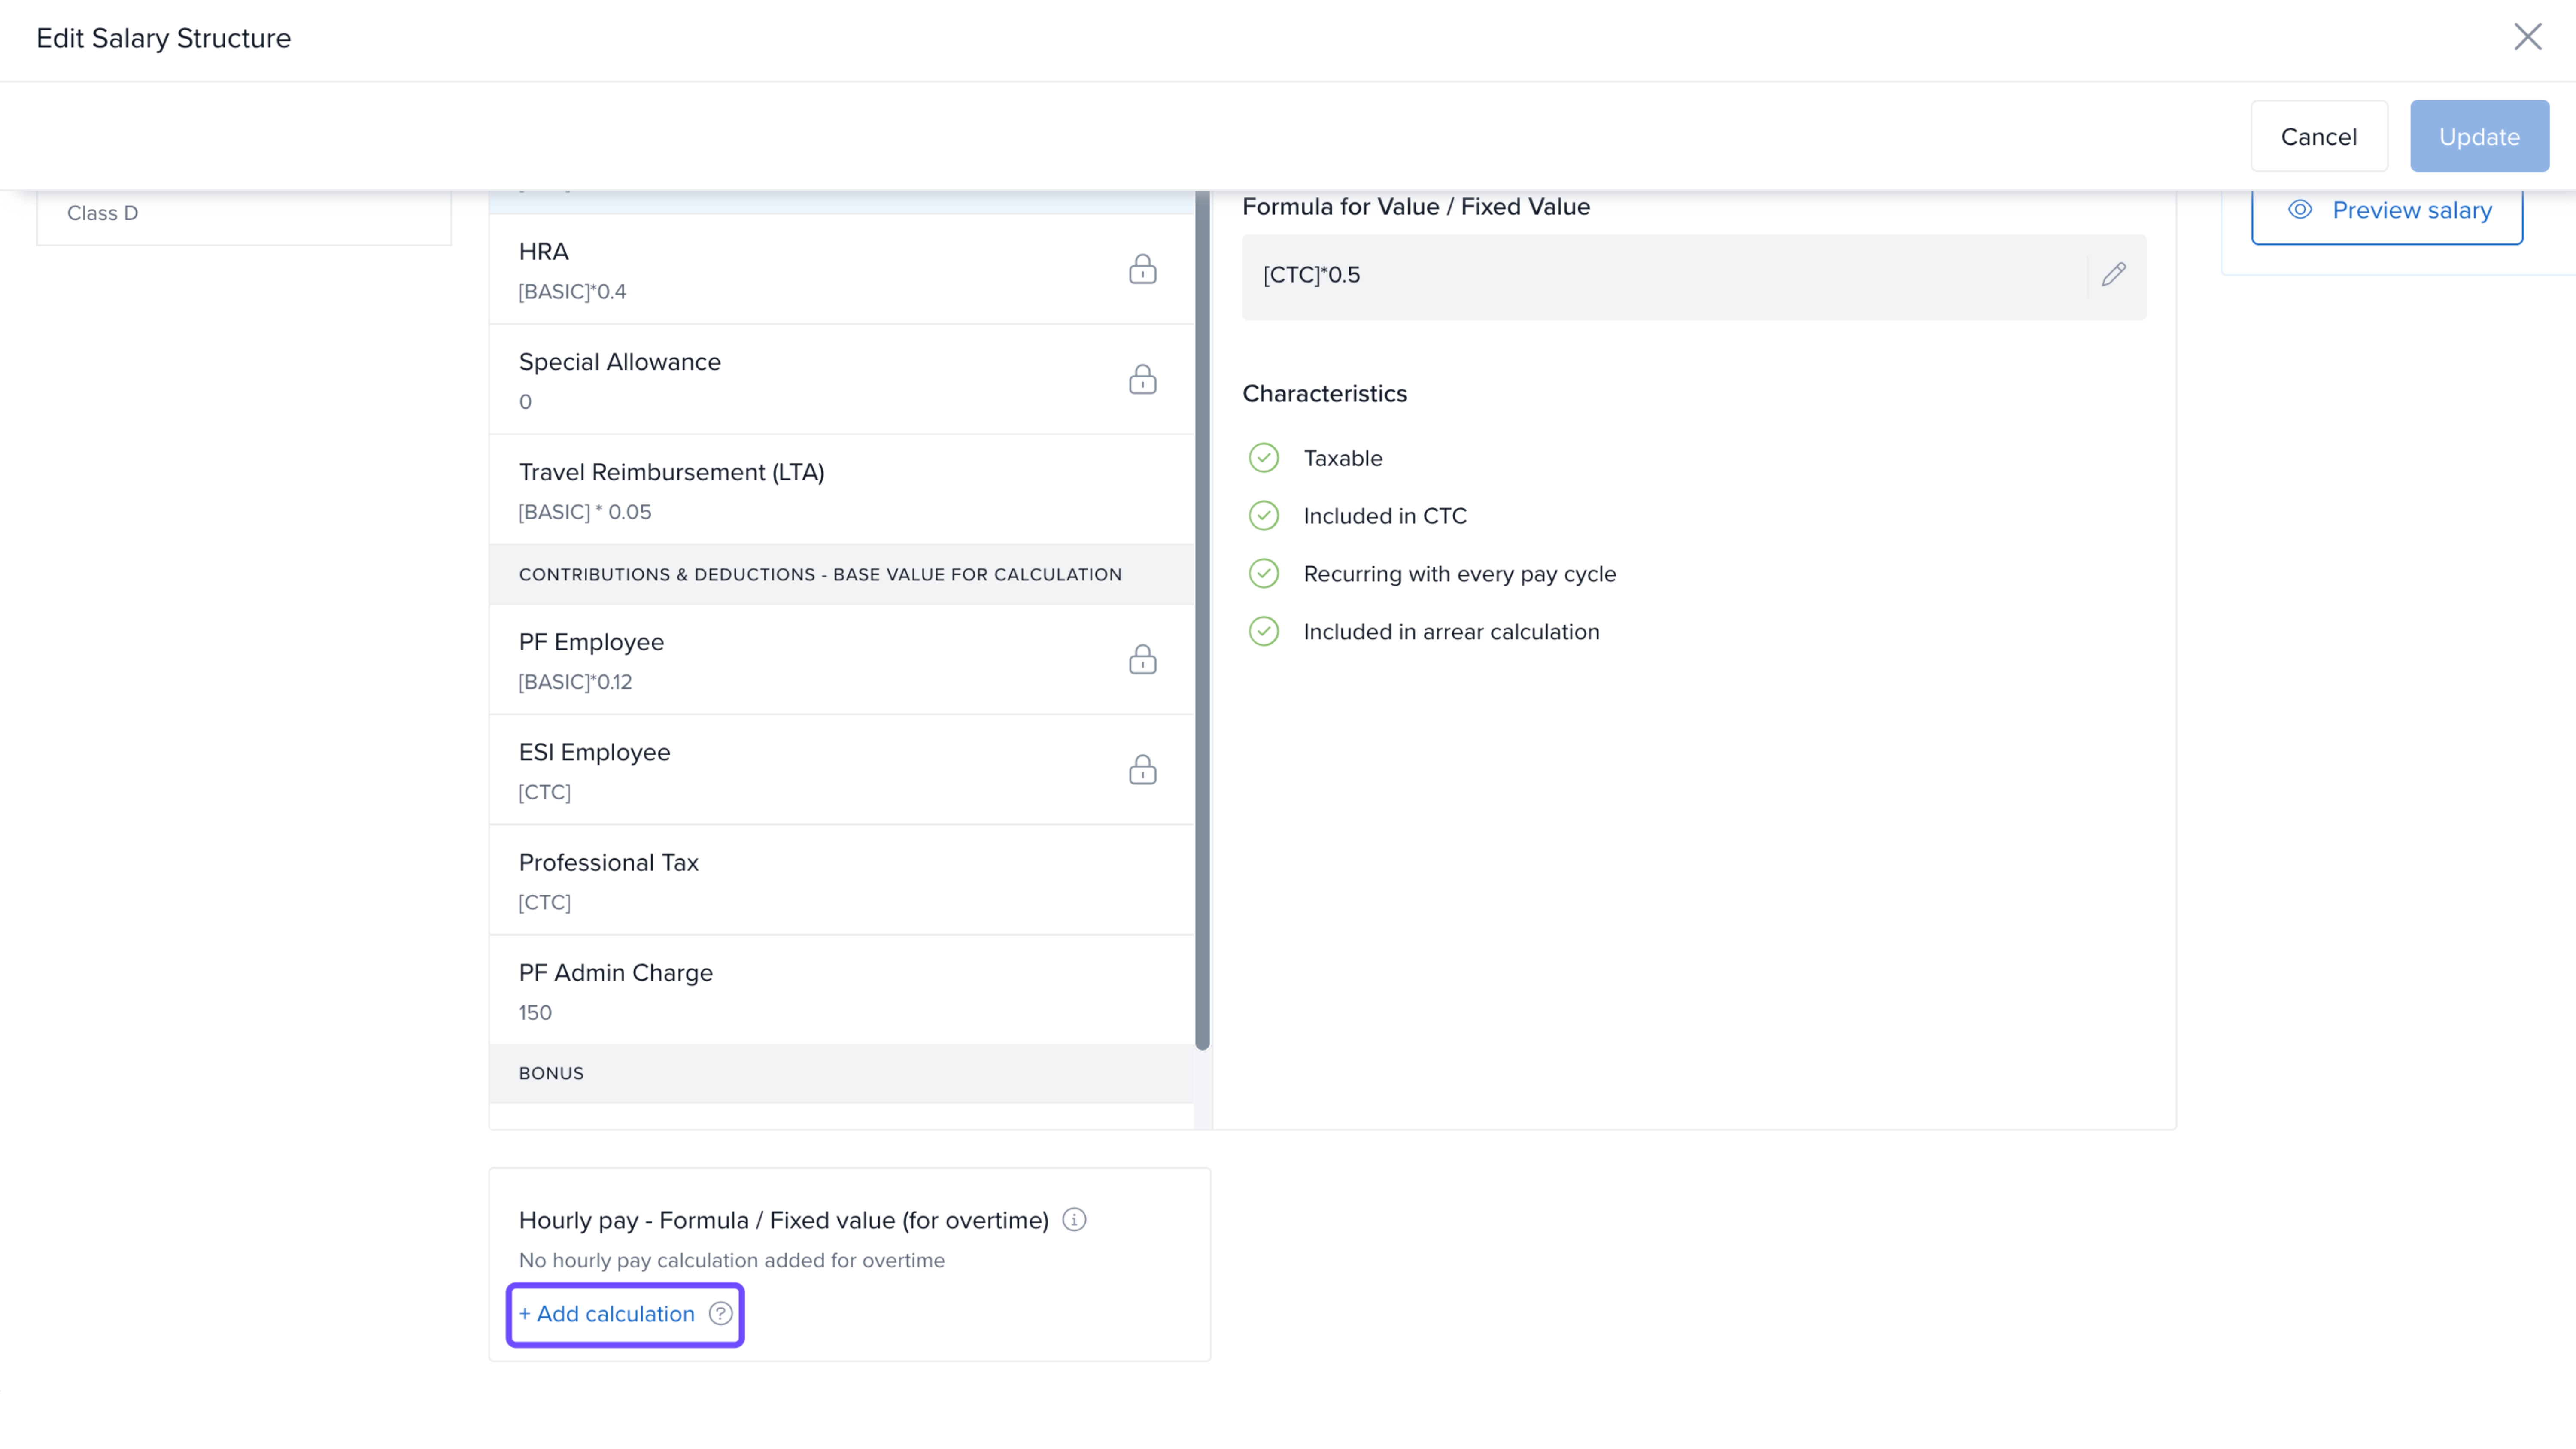The width and height of the screenshot is (2576, 1449).
Task: Click the lock icon next to HRA
Action: click(x=1142, y=269)
